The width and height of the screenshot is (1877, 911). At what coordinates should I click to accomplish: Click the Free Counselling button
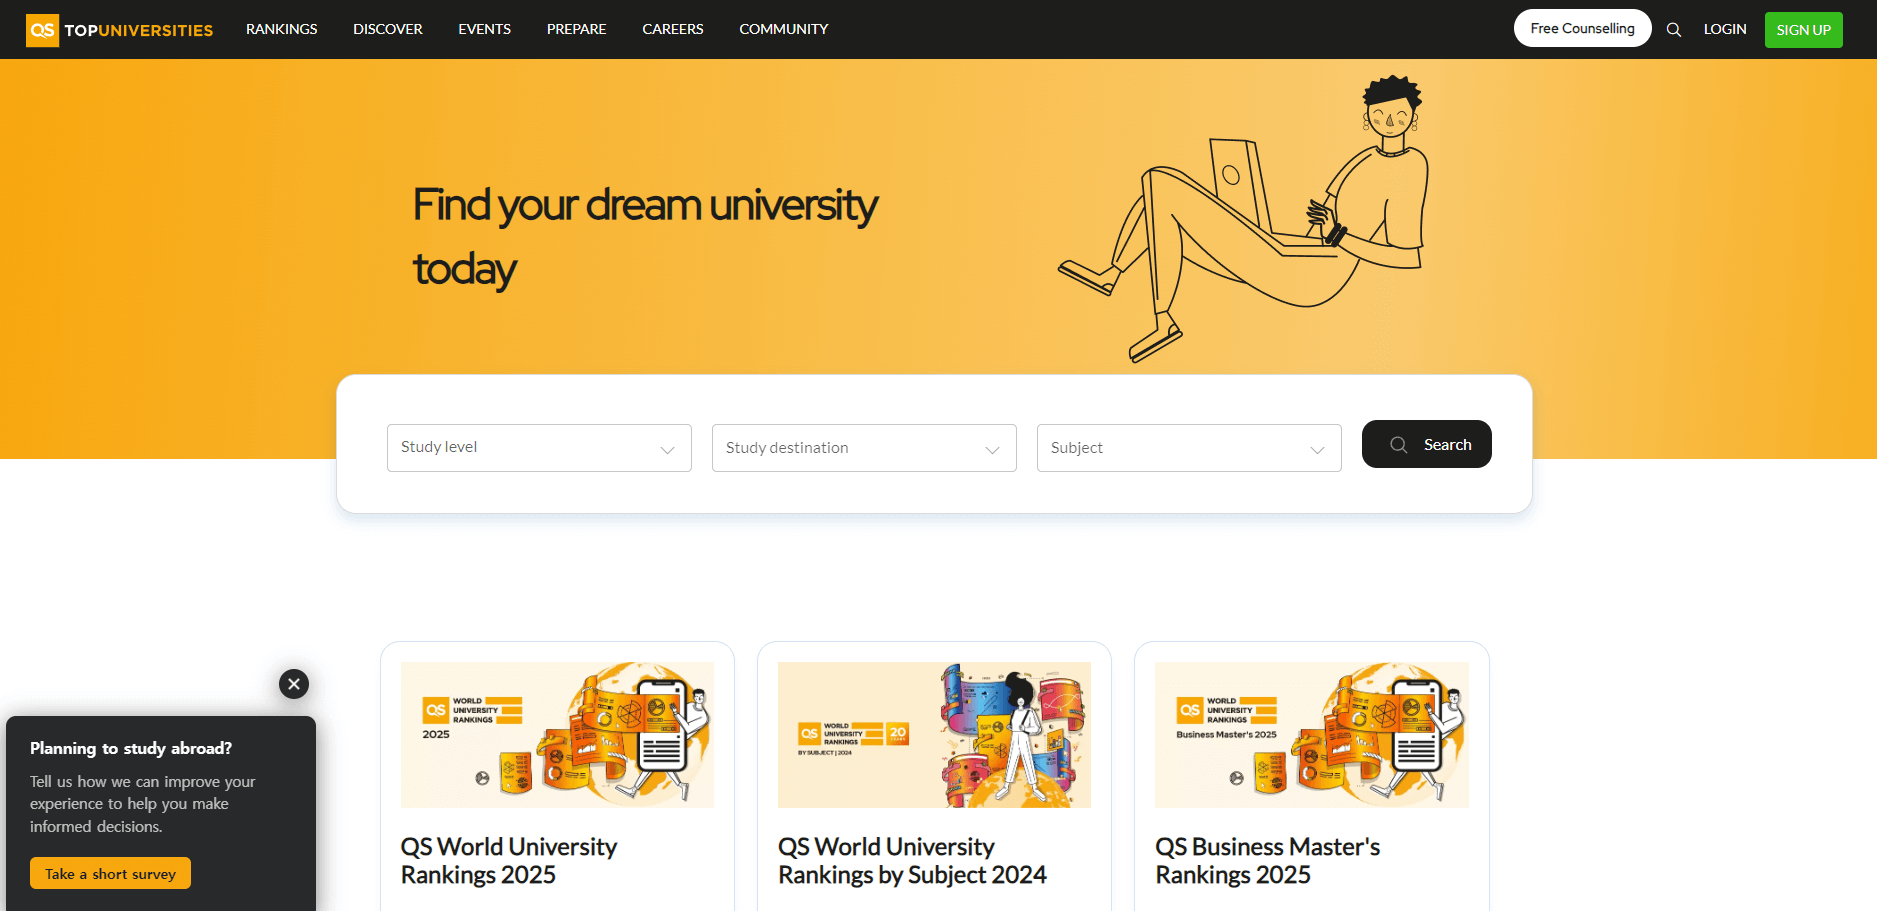[1583, 28]
